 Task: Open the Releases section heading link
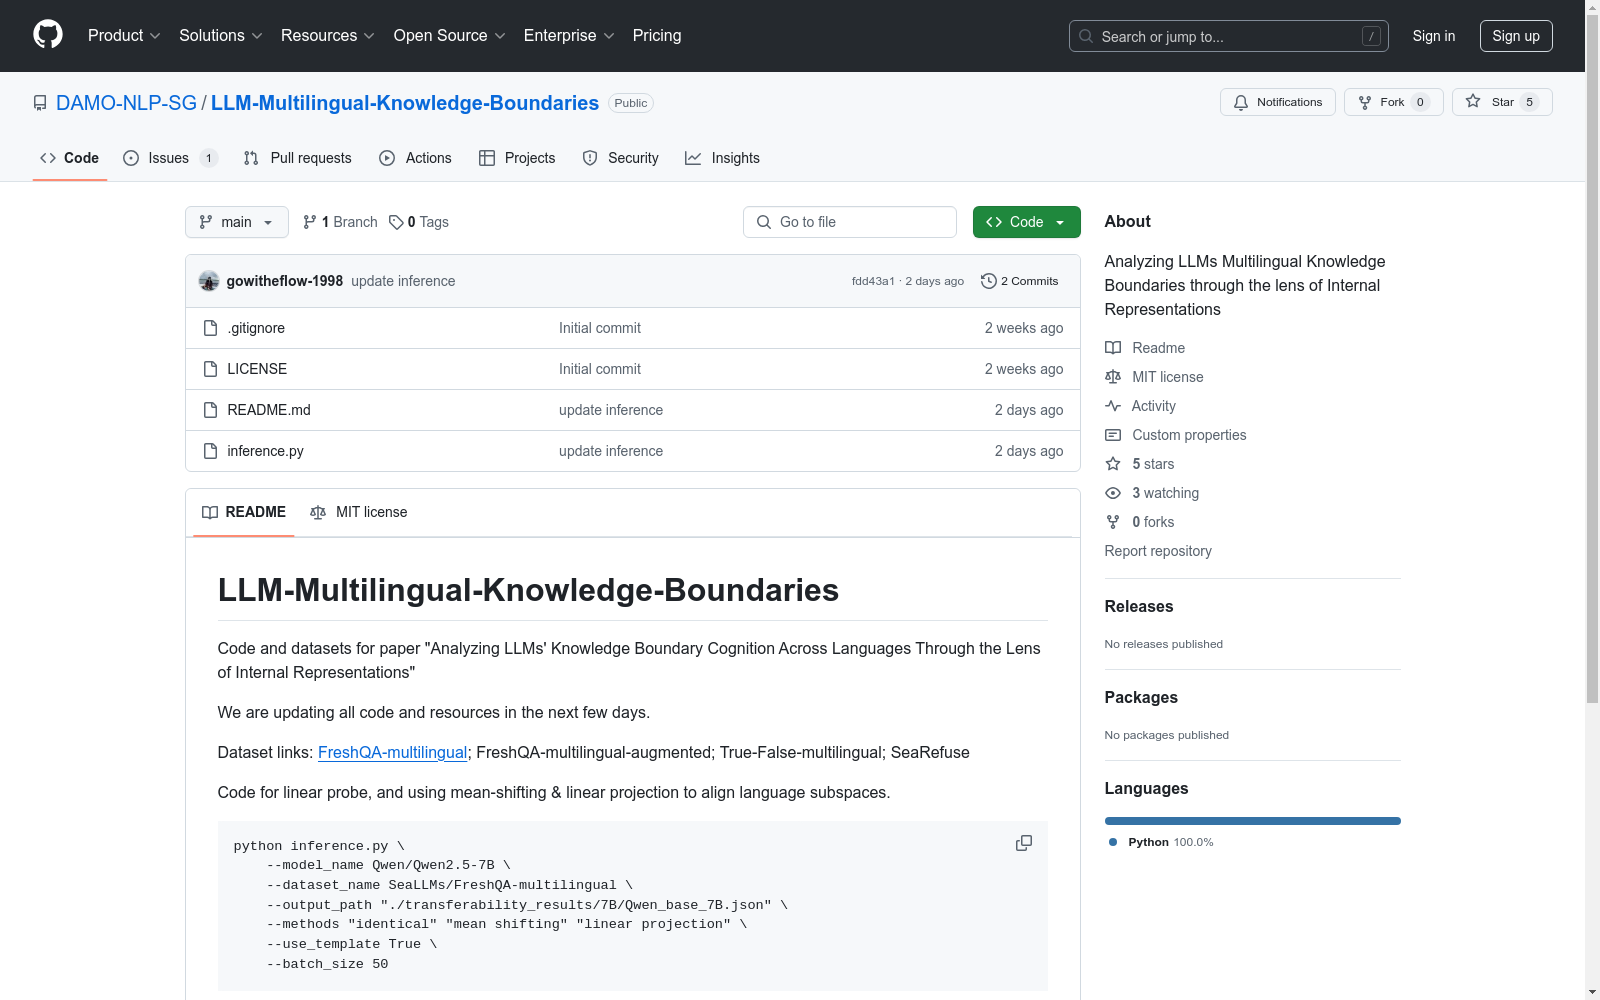[1139, 606]
